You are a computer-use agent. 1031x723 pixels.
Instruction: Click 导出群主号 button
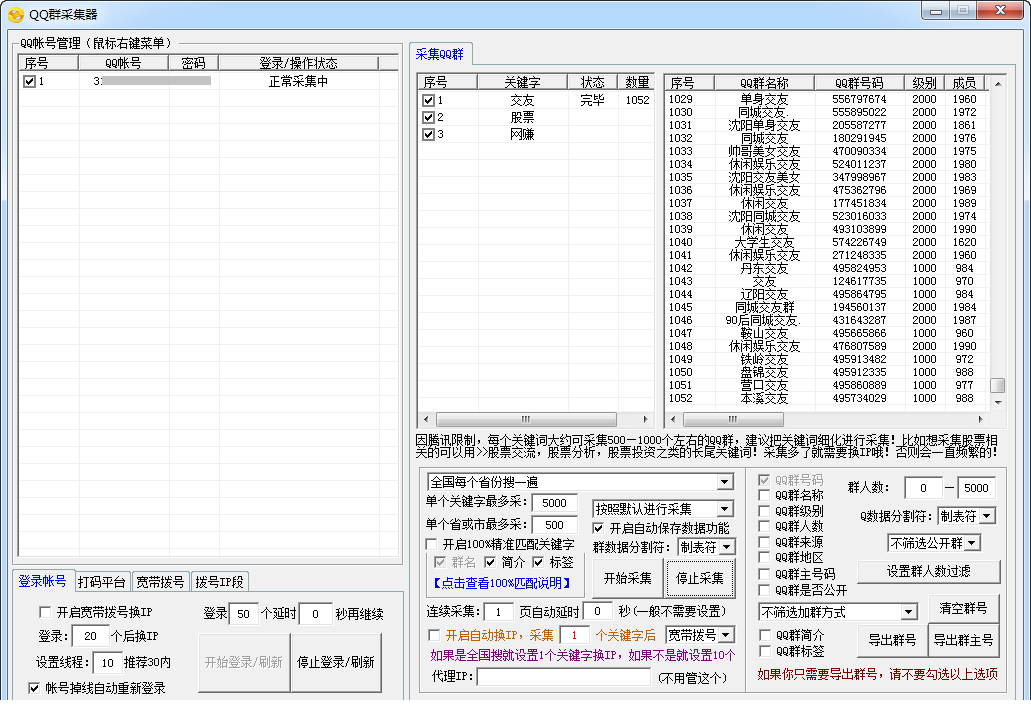coord(963,640)
